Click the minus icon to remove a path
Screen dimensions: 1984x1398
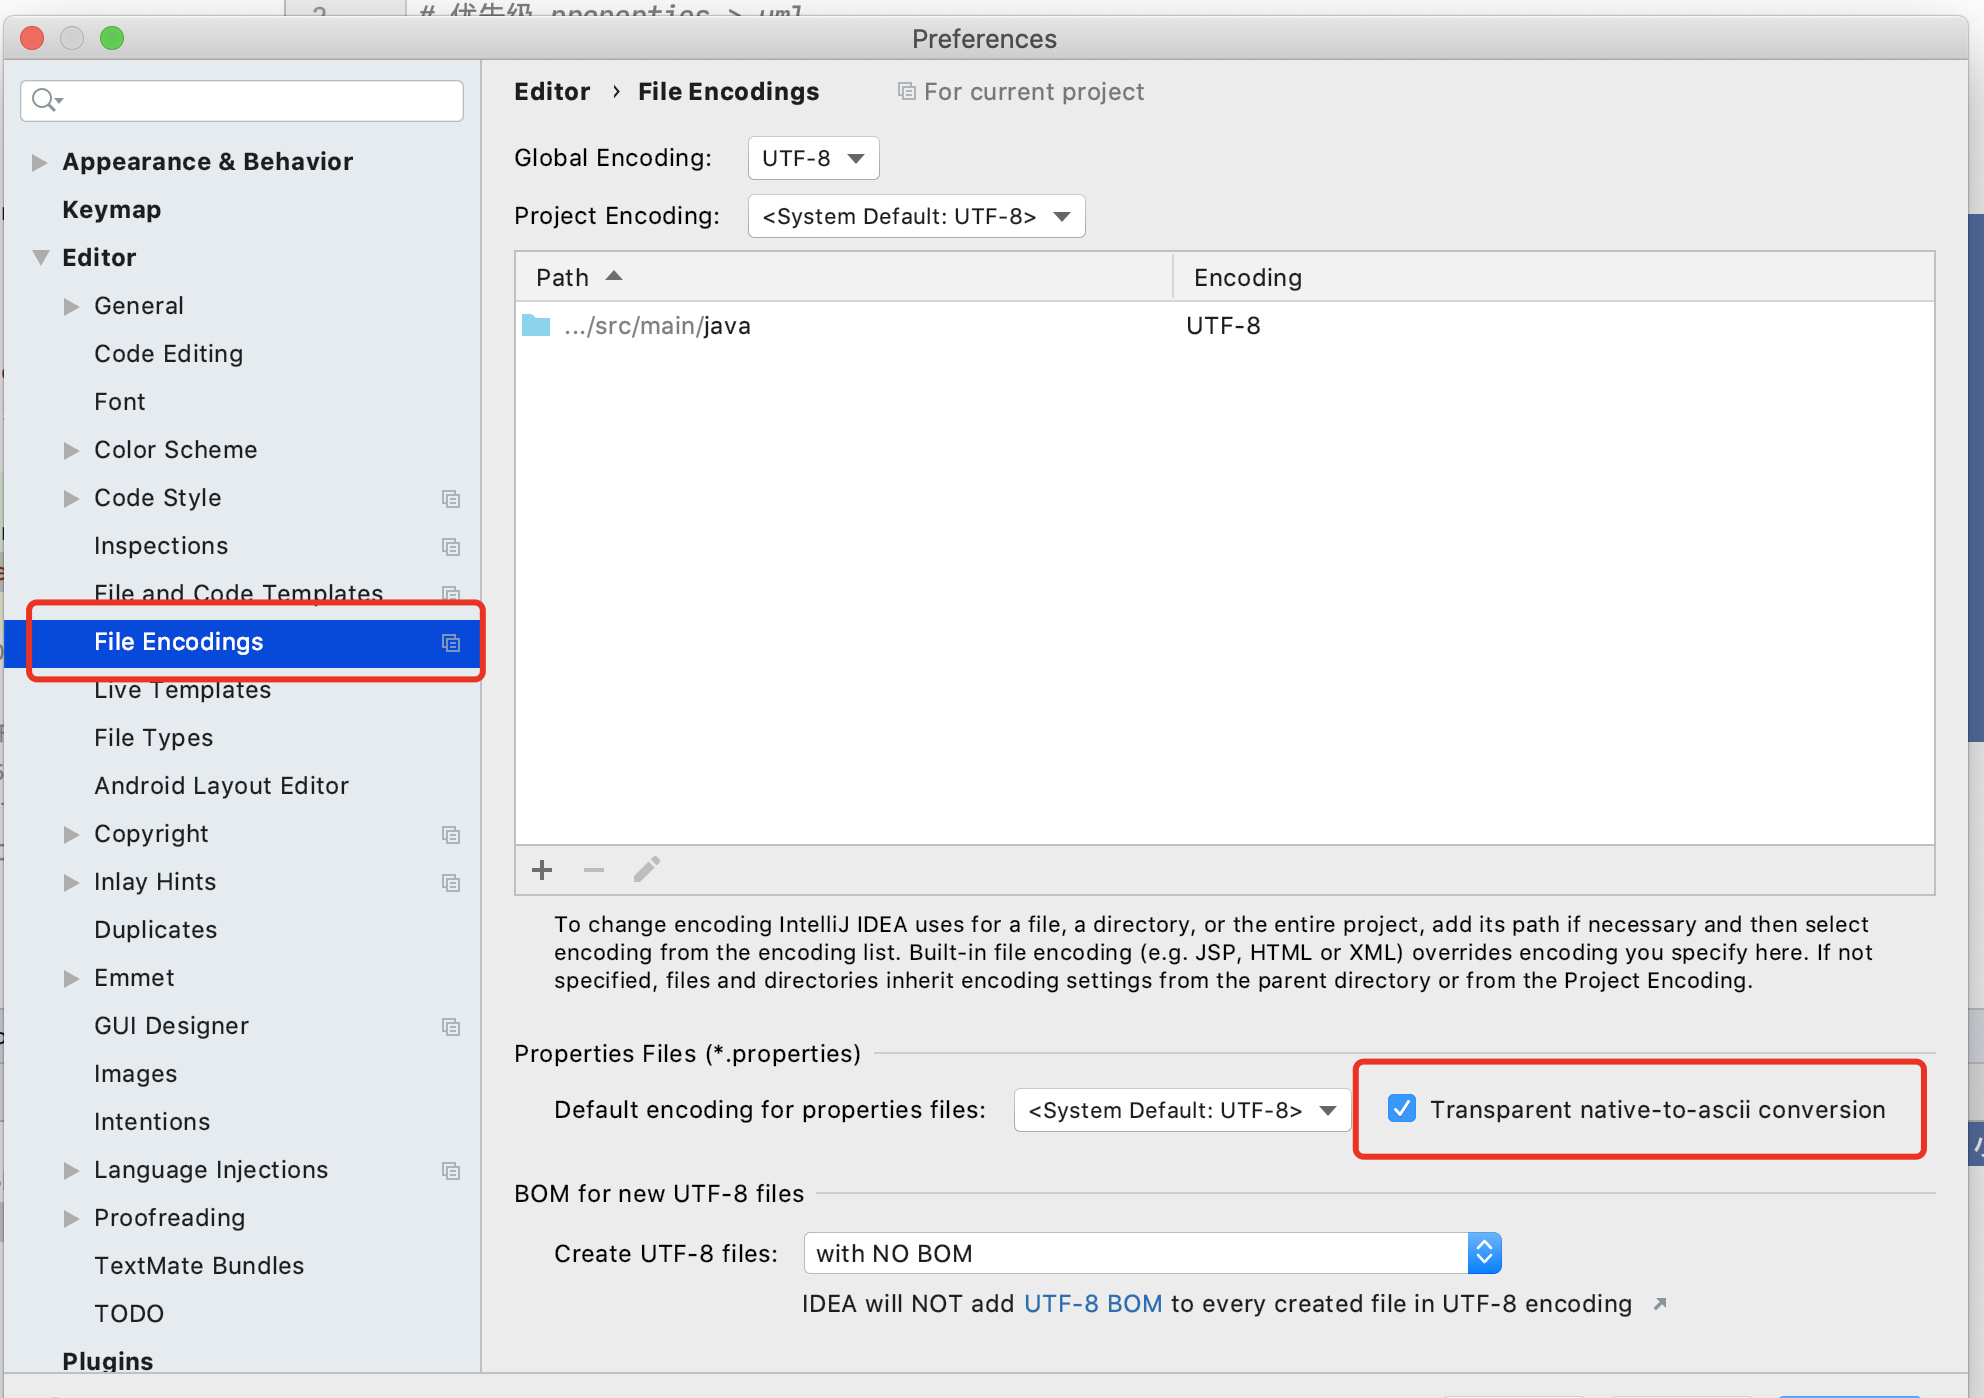point(594,870)
